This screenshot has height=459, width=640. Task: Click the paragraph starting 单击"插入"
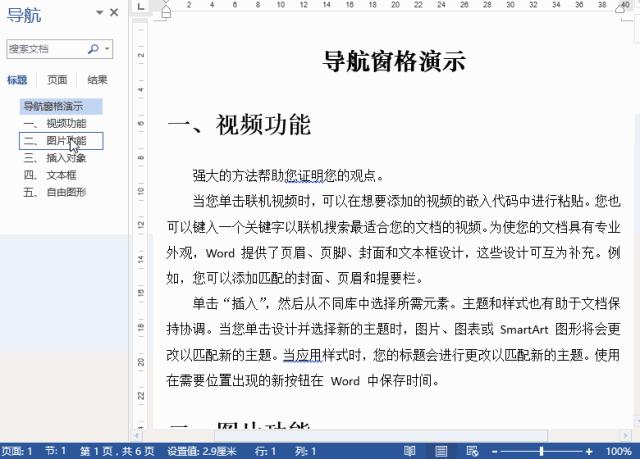393,342
